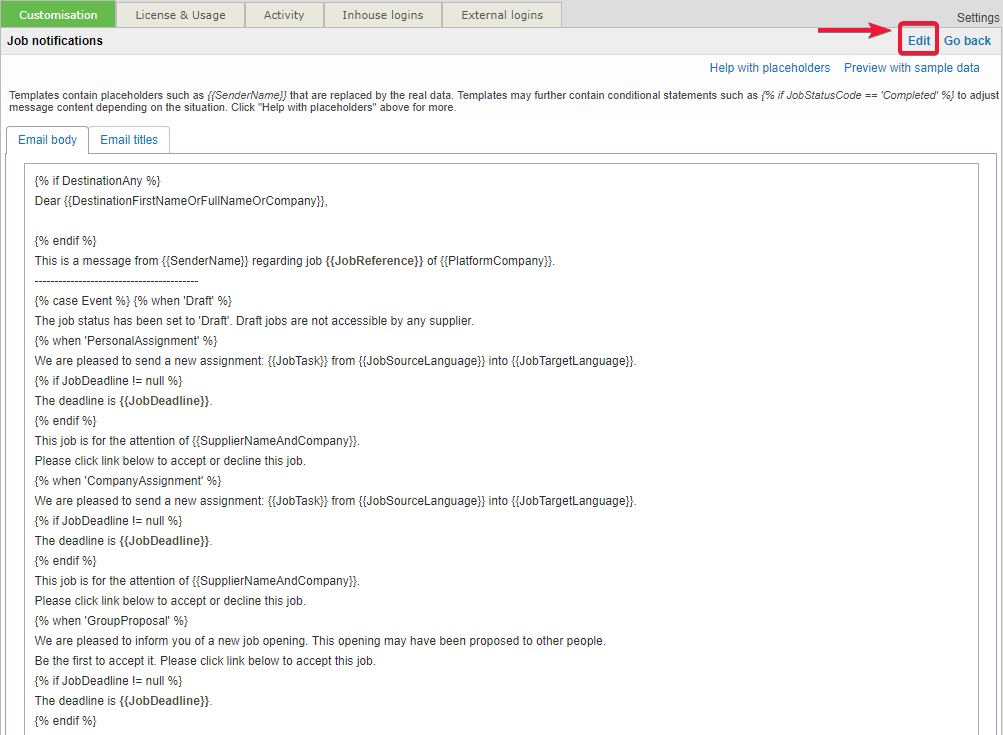Open Help with placeholders
Screen dimensions: 1003x735
[x=769, y=68]
